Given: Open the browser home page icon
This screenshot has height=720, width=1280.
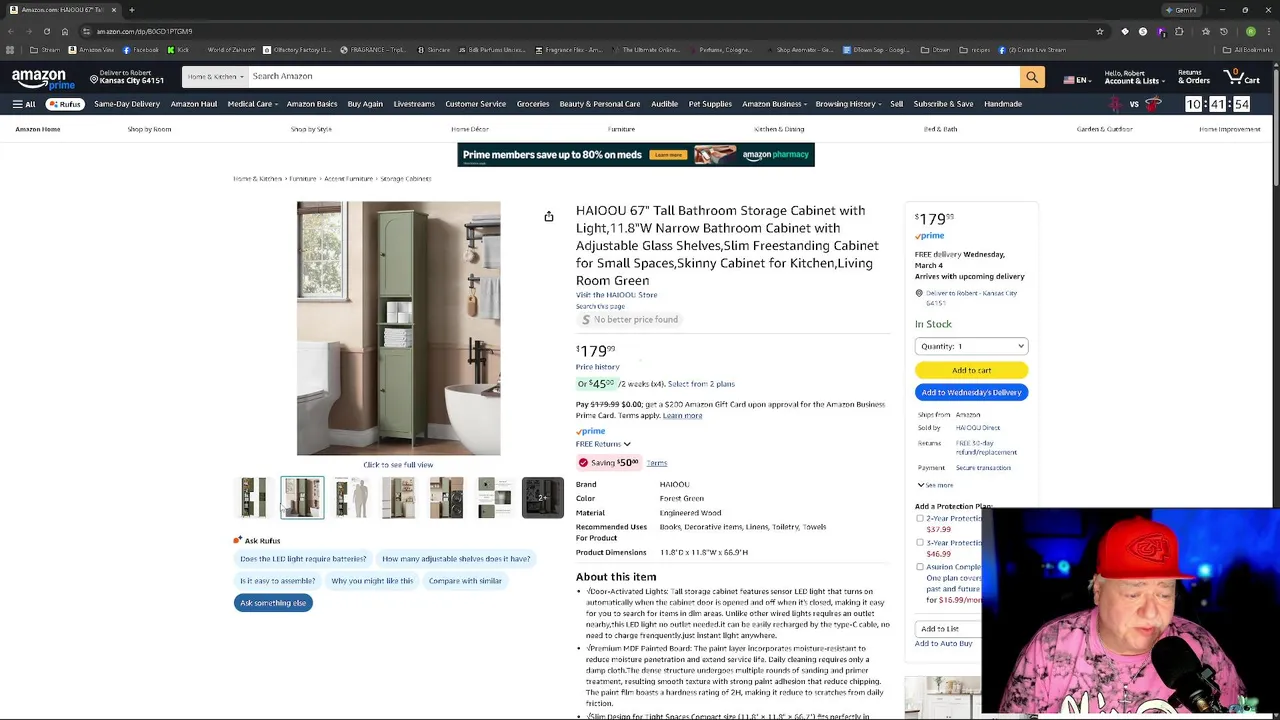Looking at the screenshot, I should coord(64,31).
